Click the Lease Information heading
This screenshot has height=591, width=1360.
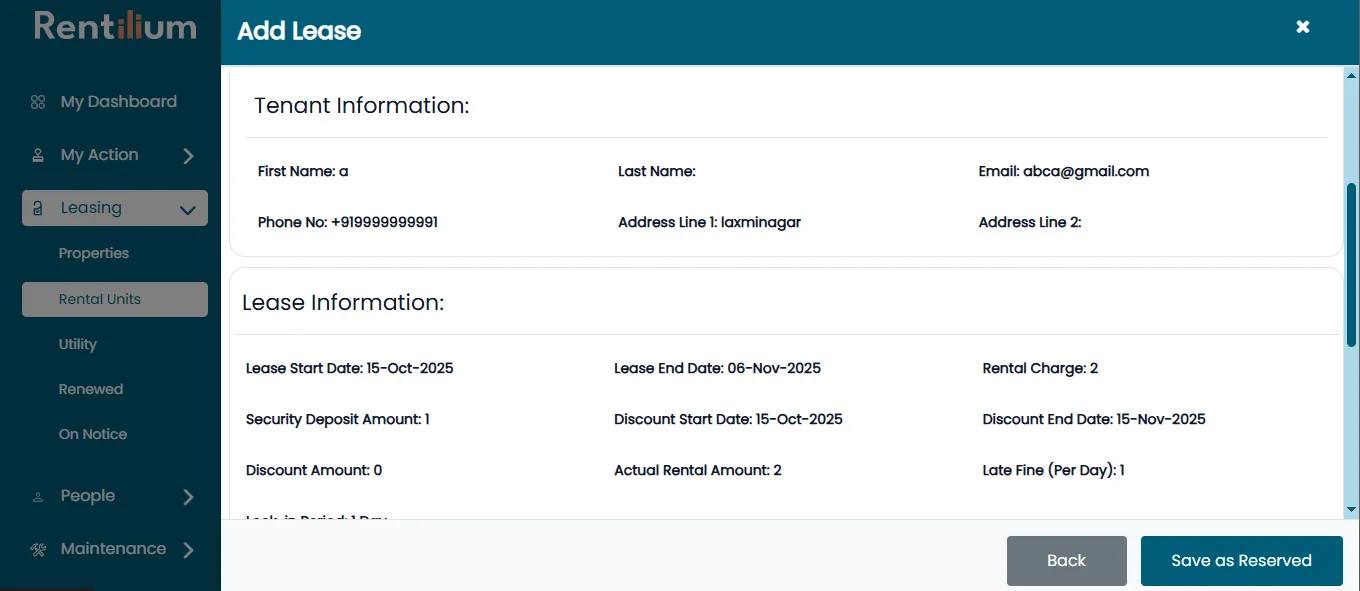pos(343,302)
